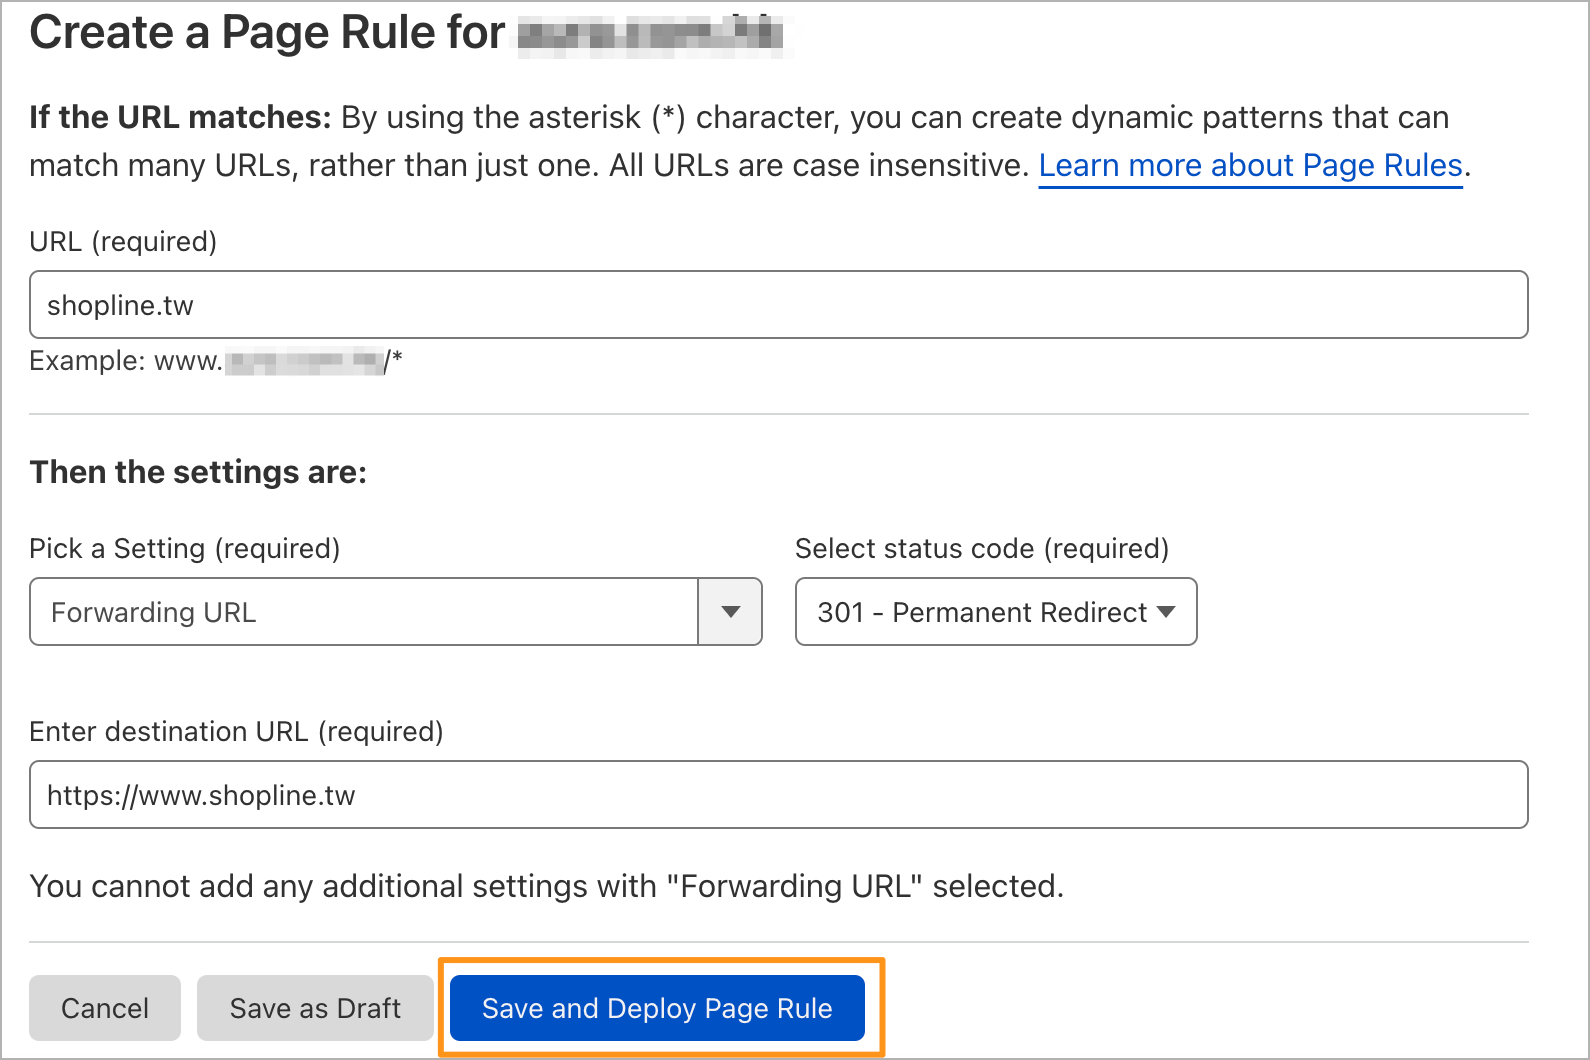
Task: Select the Forwarding URL setting box text
Action: click(x=154, y=612)
